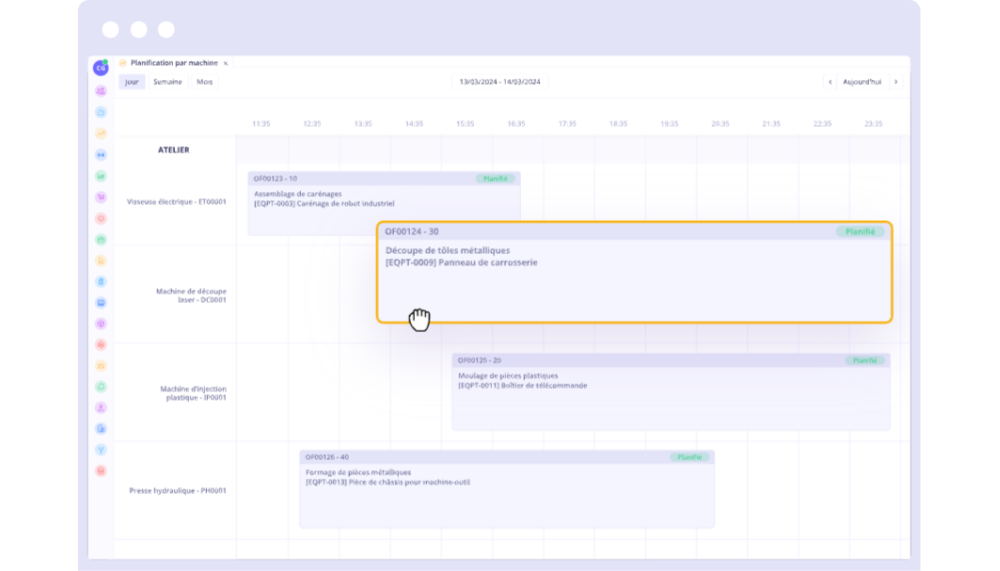Open the orange chart icon in sidebar
Image resolution: width=1000 pixels, height=571 pixels.
101,133
